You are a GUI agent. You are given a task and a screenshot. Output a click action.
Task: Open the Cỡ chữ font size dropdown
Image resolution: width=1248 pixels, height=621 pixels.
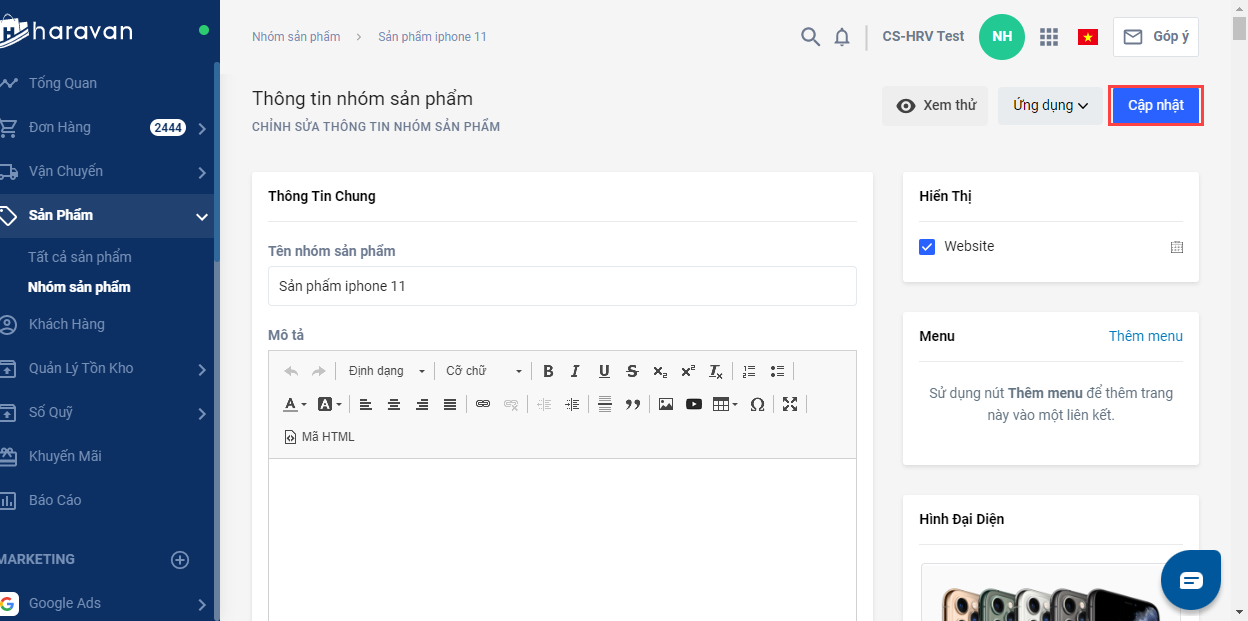coord(484,371)
